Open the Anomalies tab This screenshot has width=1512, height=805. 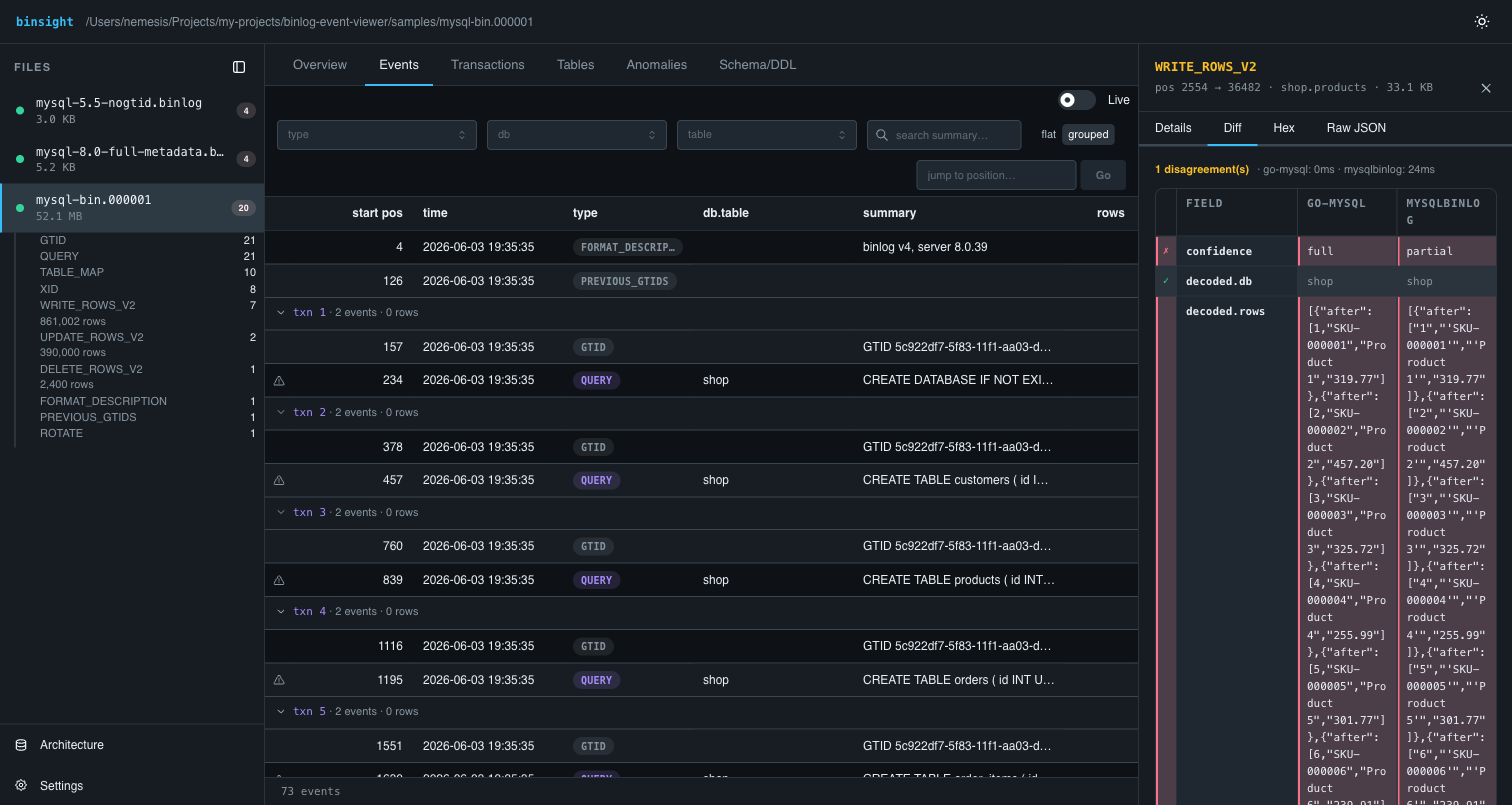click(657, 65)
